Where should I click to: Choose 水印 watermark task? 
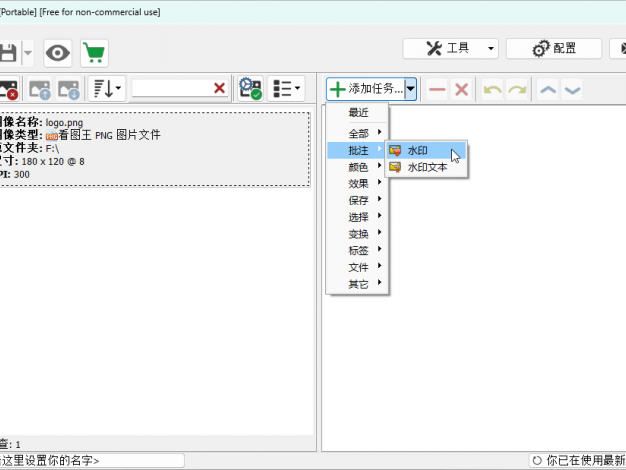426,151
